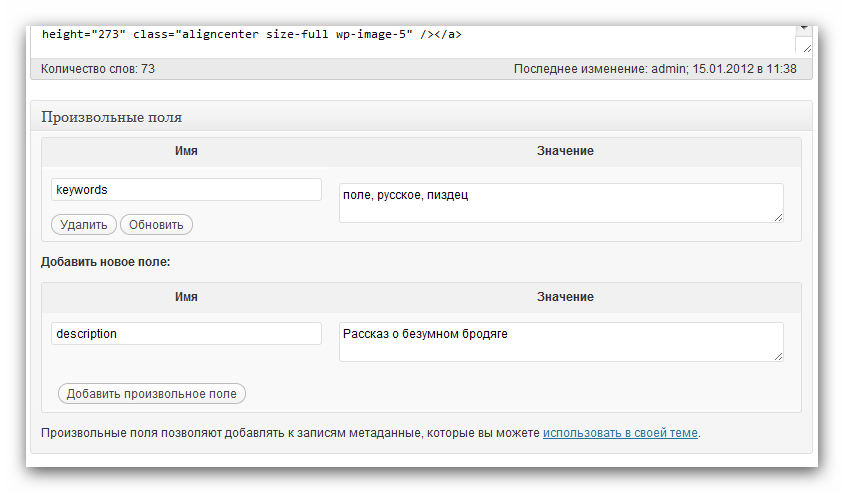This screenshot has width=844, height=493.
Task: Click the Обновить button
Action: pyautogui.click(x=156, y=224)
